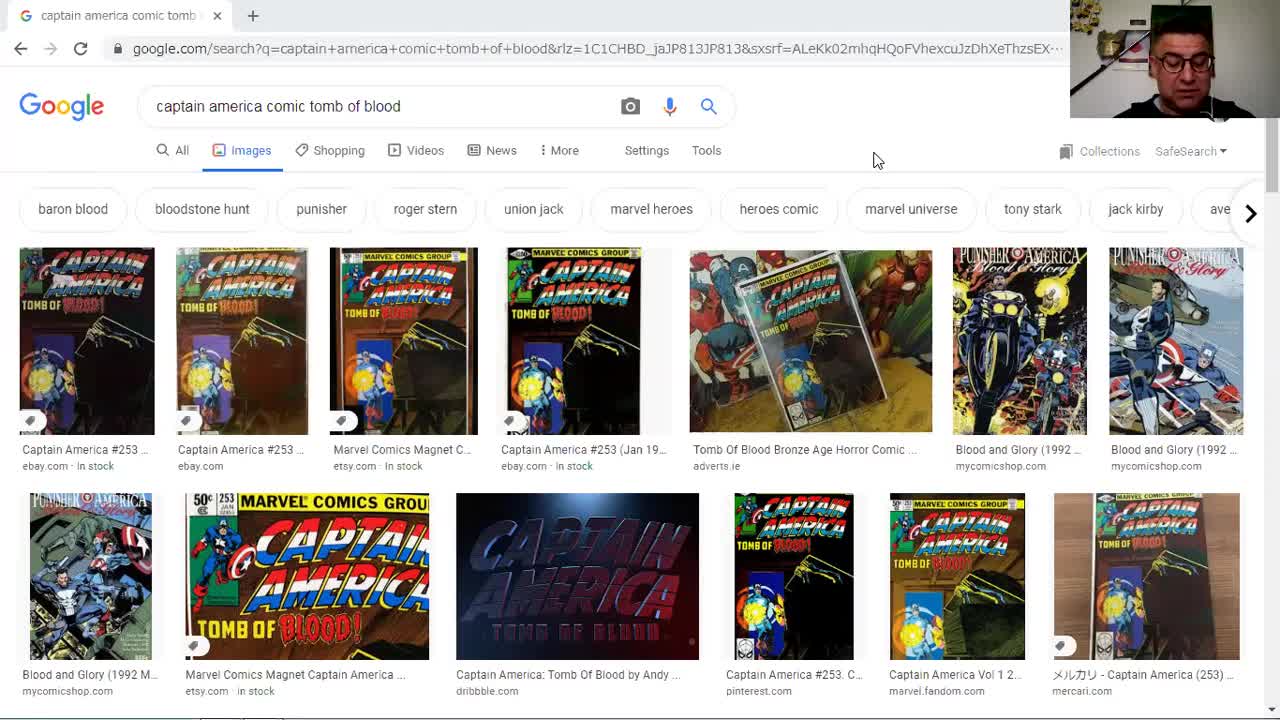Click the lock icon in the address bar
This screenshot has width=1280, height=720.
coord(118,48)
